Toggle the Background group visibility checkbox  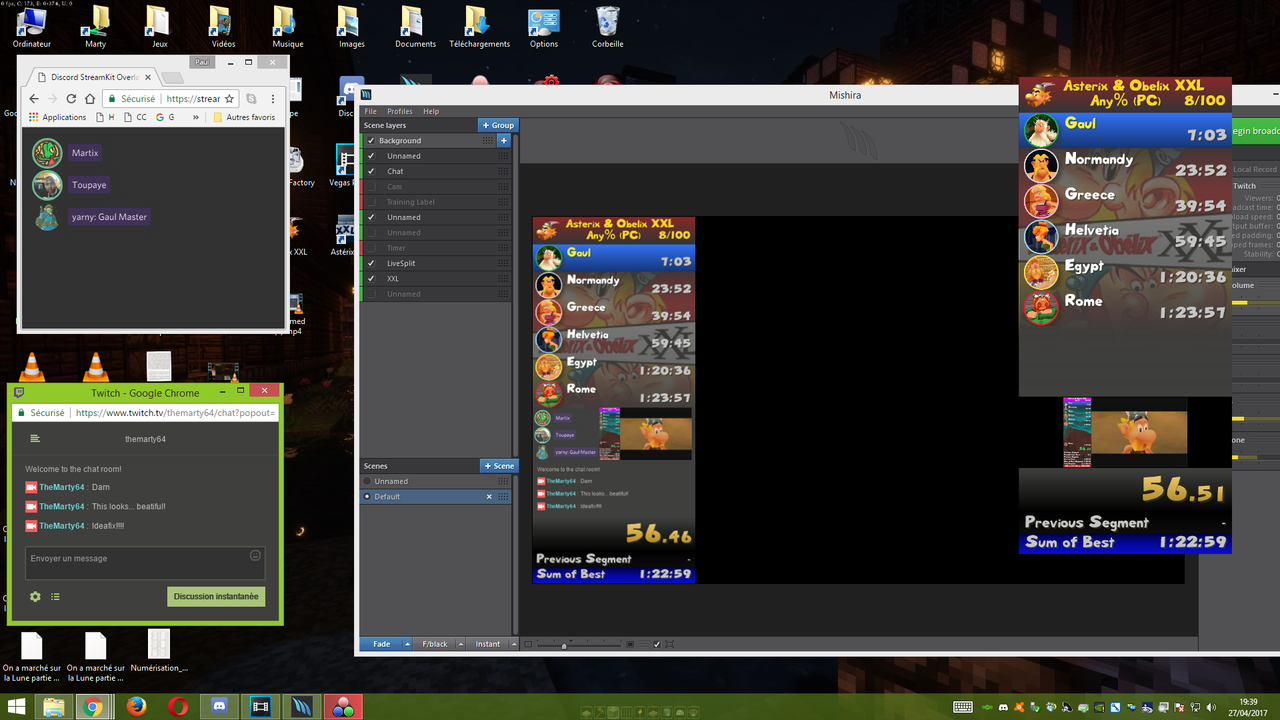(371, 141)
